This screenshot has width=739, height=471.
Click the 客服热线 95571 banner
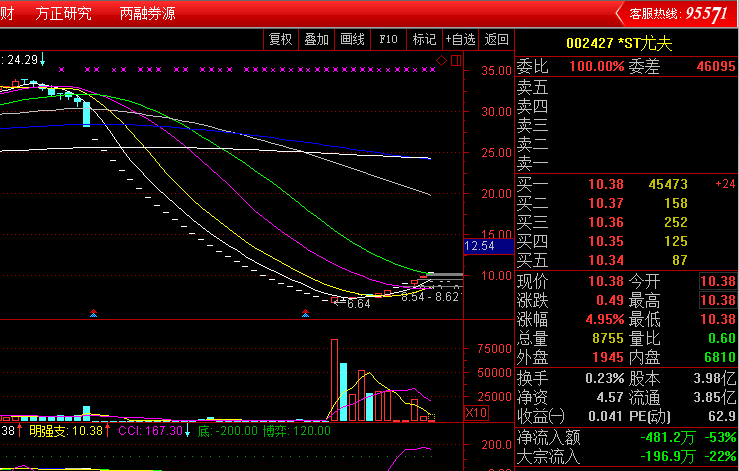tap(678, 14)
